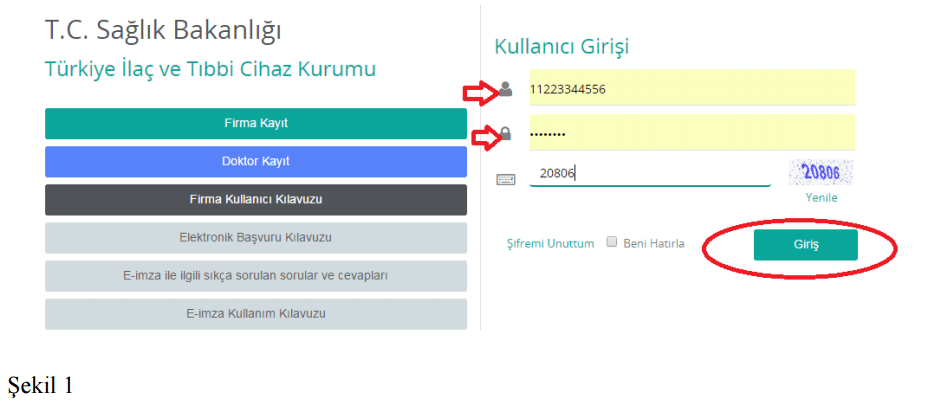Select the Şekil 1 caption

(x=41, y=385)
